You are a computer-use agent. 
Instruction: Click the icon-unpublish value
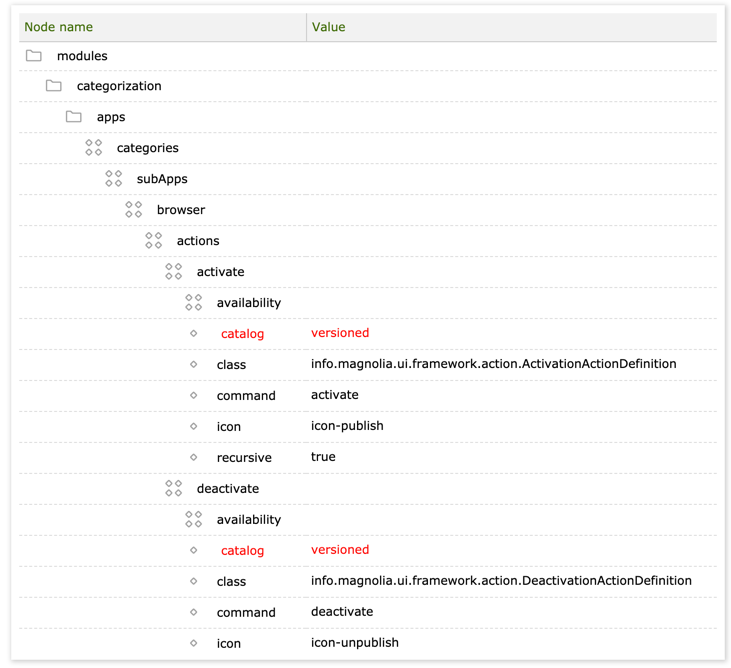point(354,643)
